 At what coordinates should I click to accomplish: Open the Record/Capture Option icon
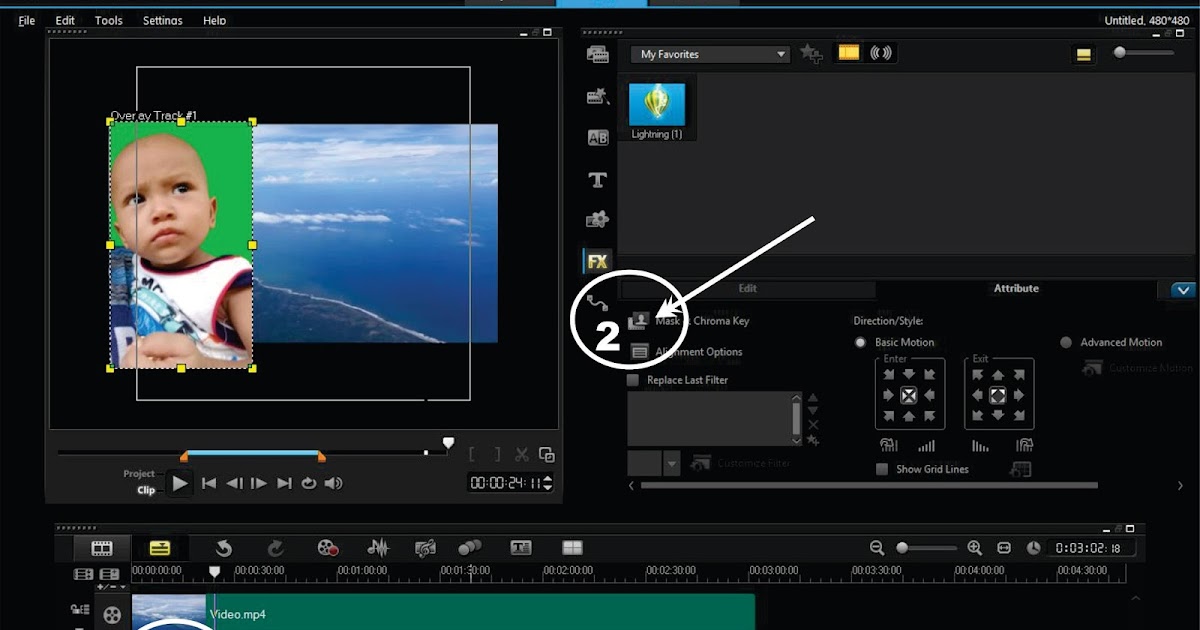[327, 548]
